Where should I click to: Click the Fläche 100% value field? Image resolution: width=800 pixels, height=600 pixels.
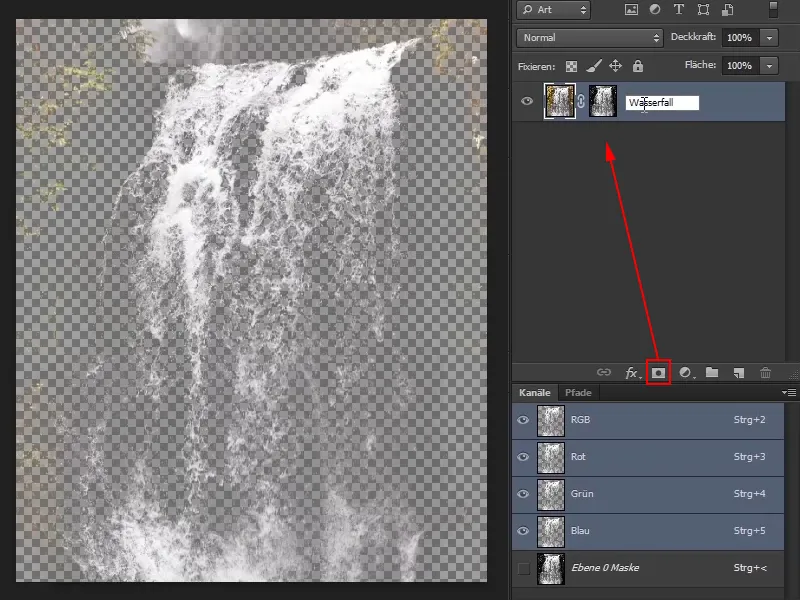[x=739, y=66]
